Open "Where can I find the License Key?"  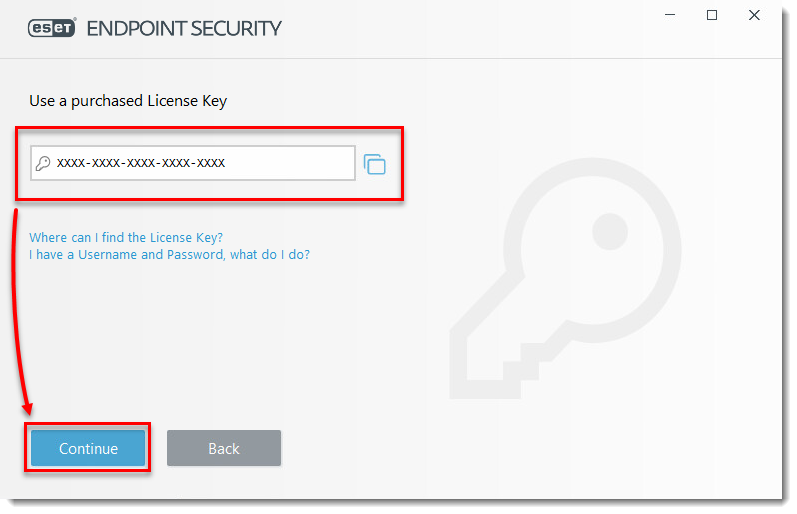point(126,237)
